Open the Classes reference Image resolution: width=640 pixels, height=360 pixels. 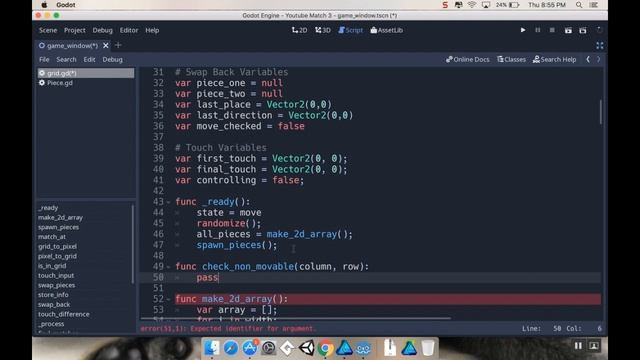pos(511,60)
